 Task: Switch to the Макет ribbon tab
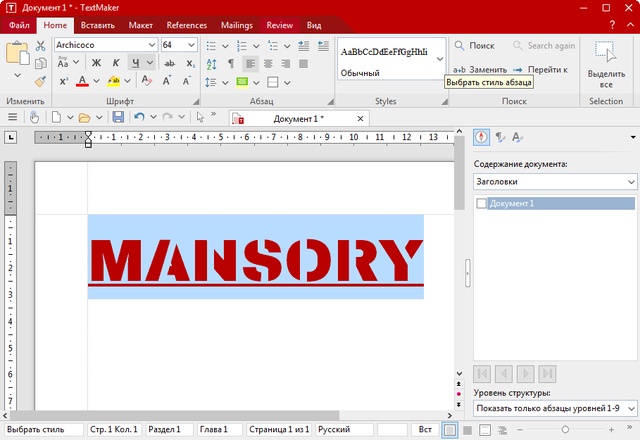pyautogui.click(x=140, y=25)
